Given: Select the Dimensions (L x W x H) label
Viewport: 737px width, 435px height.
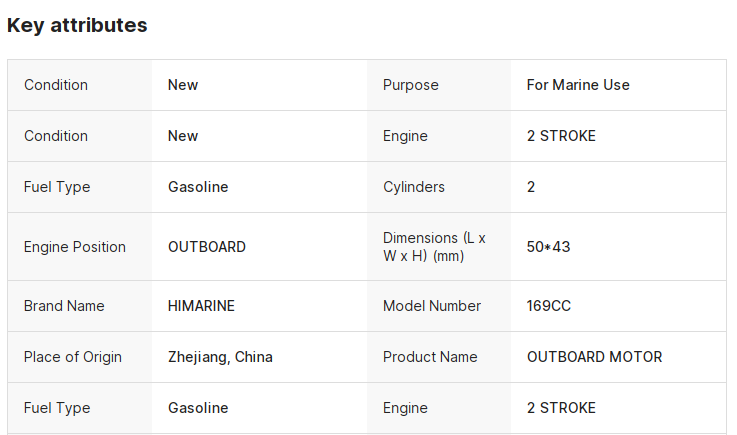Looking at the screenshot, I should [434, 247].
